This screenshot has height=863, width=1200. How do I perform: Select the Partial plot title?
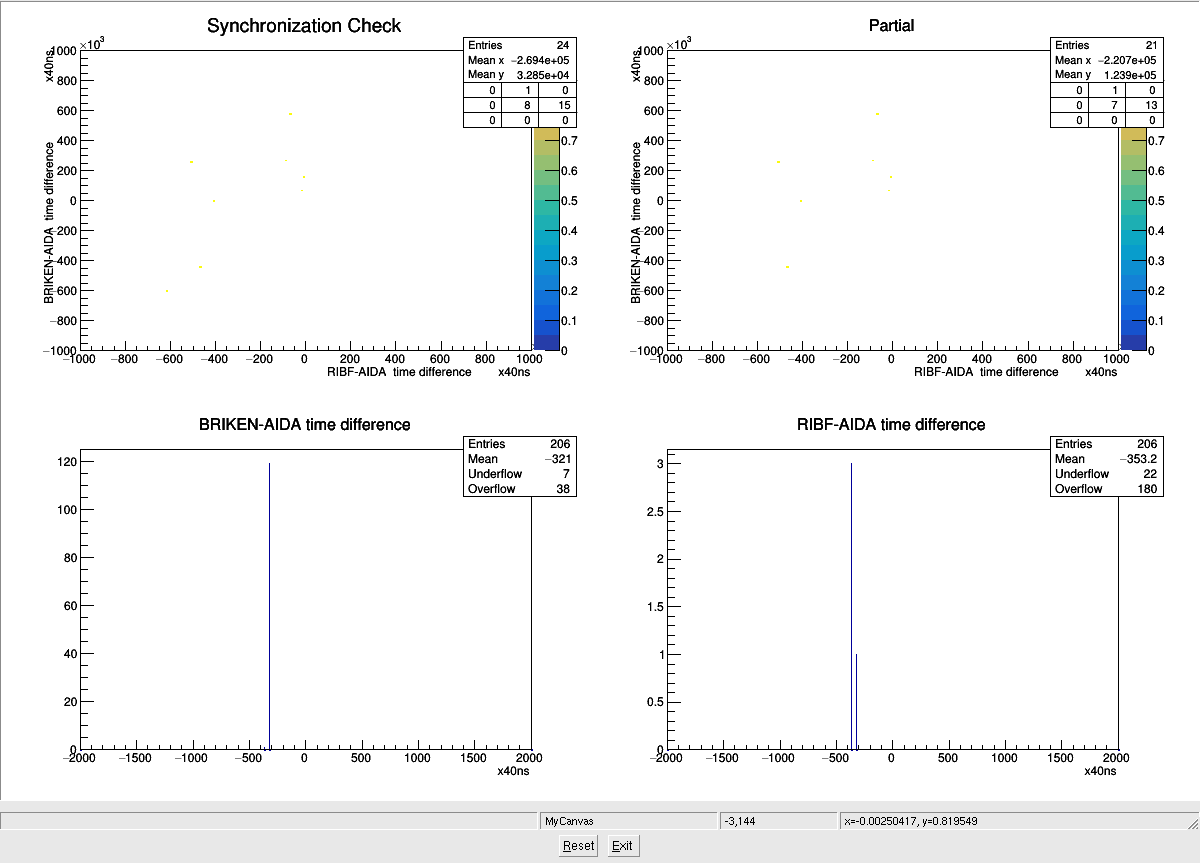(891, 26)
